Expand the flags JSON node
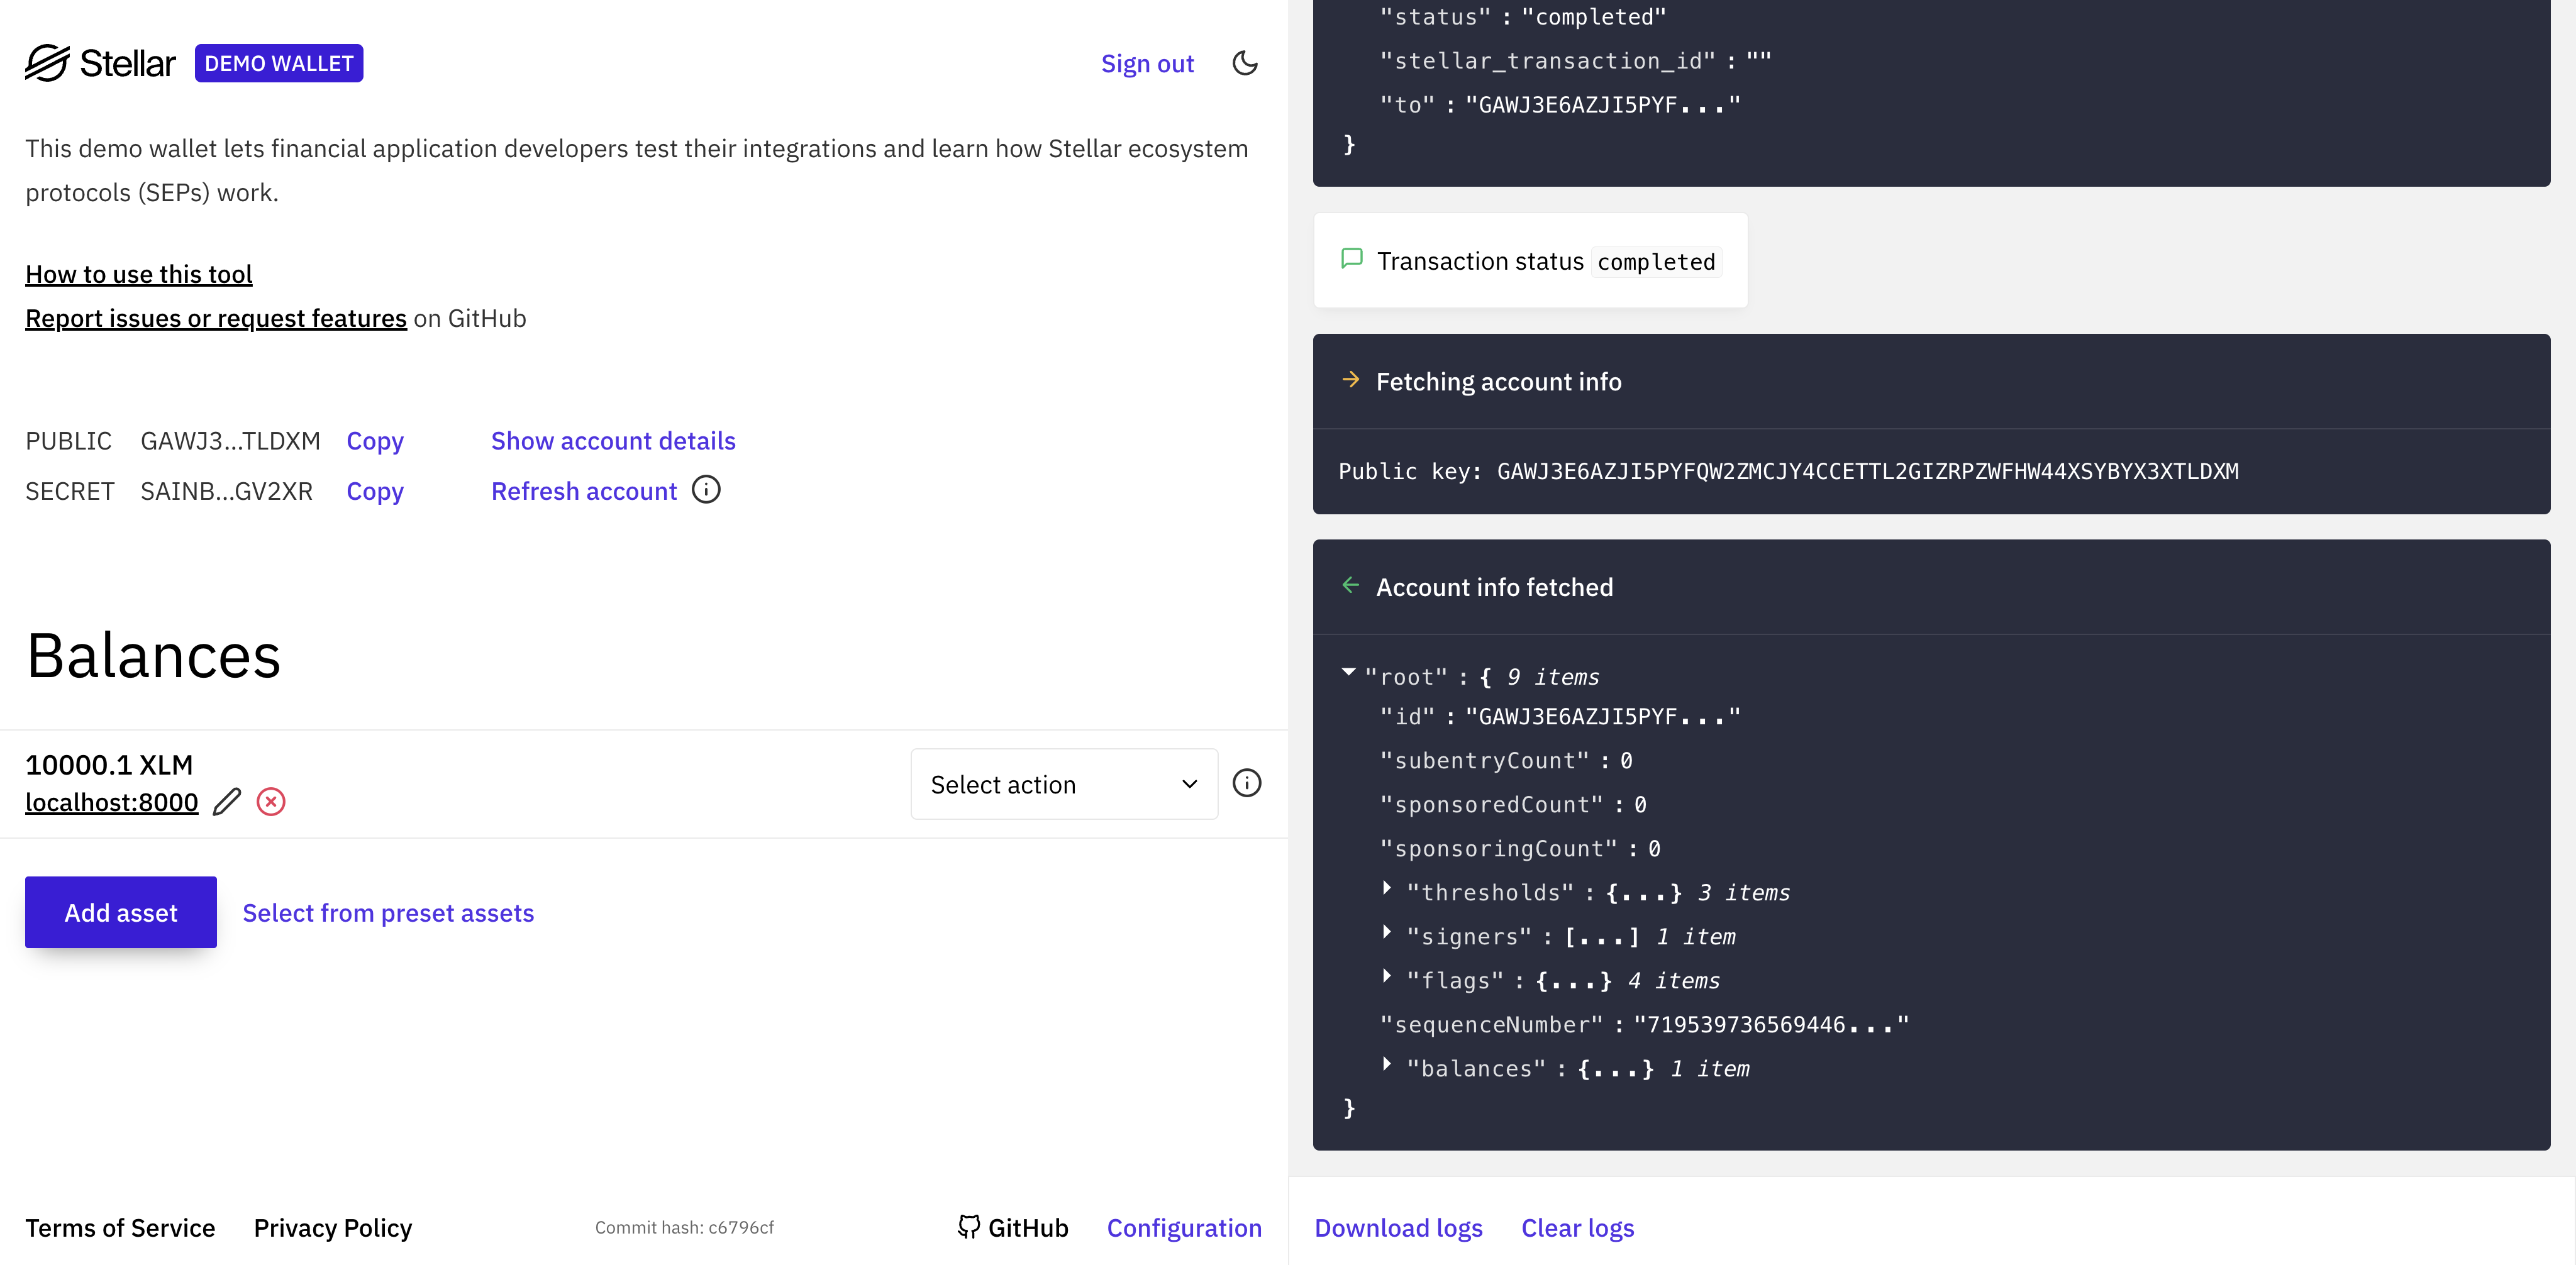The width and height of the screenshot is (2576, 1265). 1387,976
